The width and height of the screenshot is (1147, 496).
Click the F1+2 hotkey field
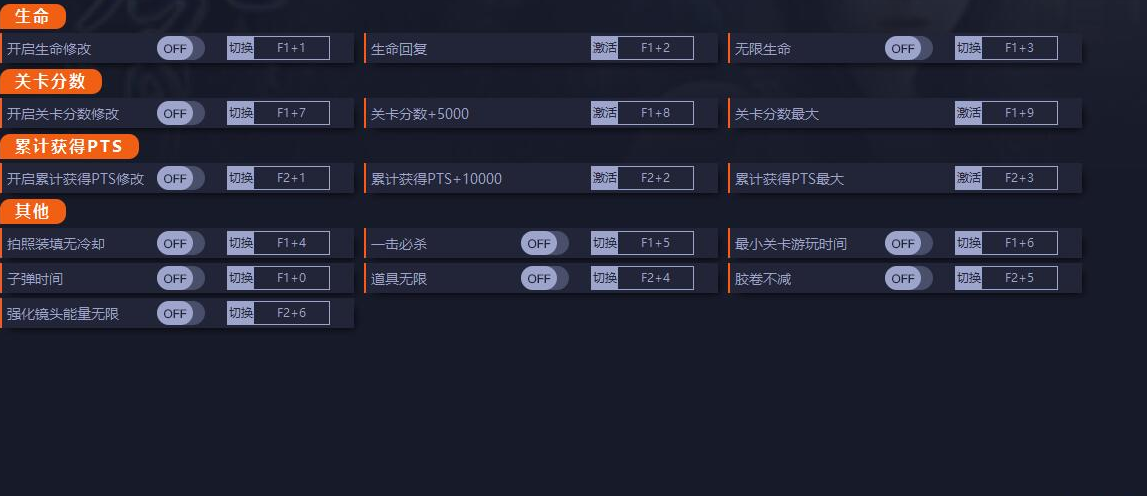click(655, 48)
